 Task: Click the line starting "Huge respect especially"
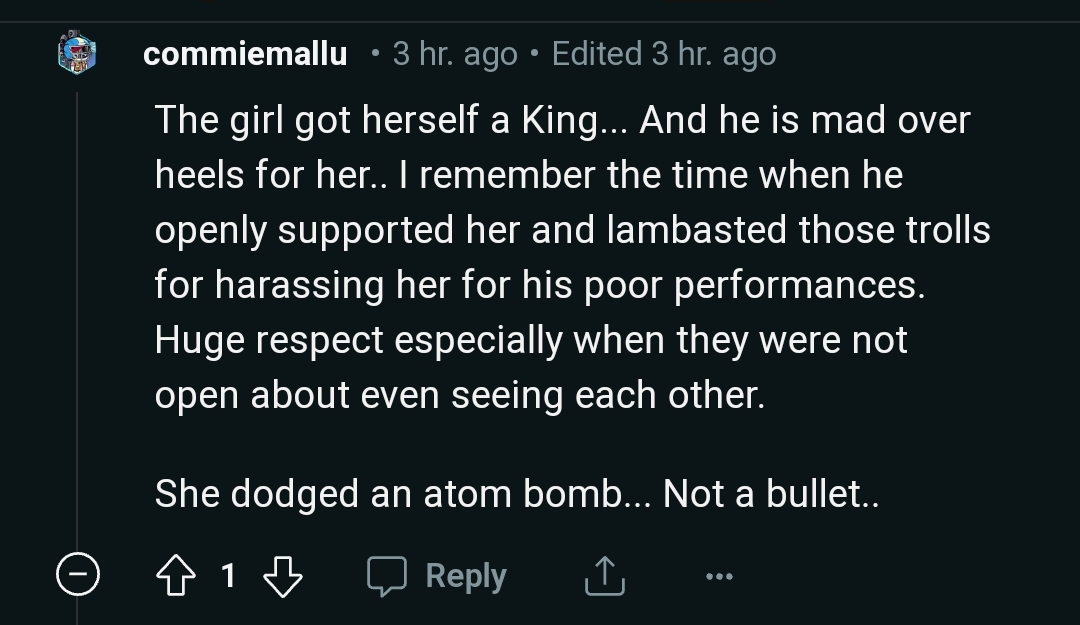click(x=530, y=340)
